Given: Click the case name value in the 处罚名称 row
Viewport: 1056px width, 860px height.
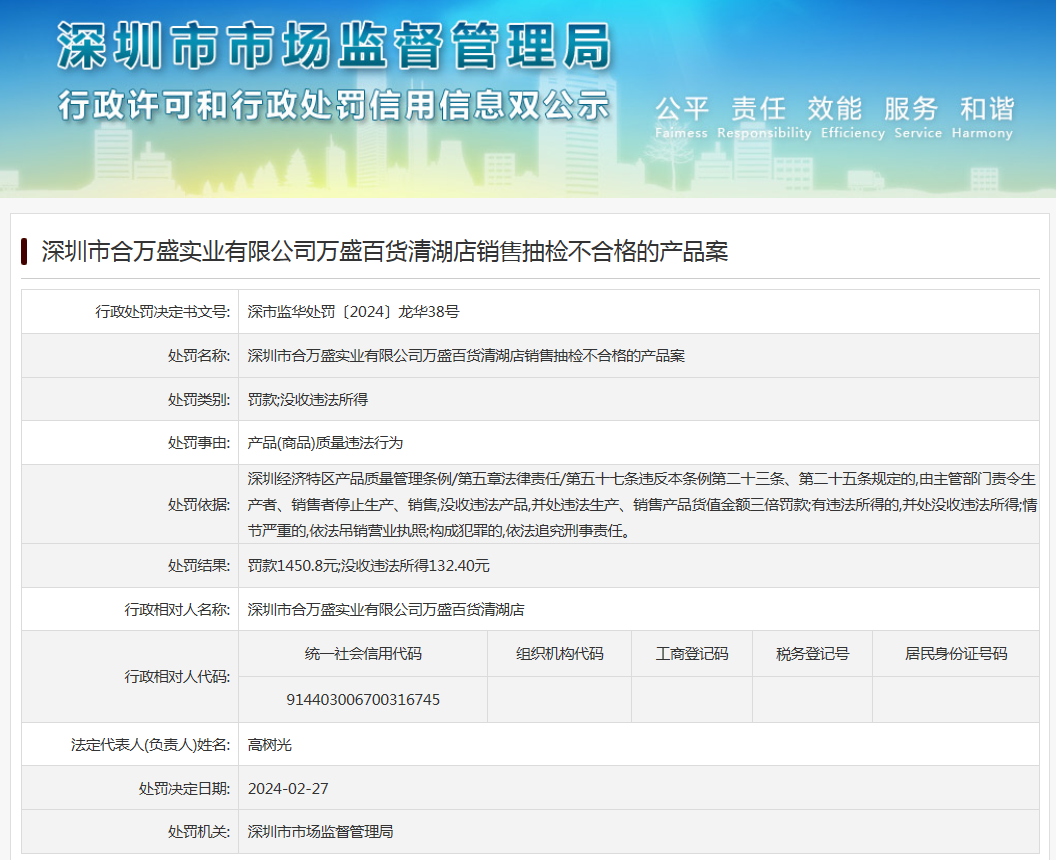Looking at the screenshot, I should (x=466, y=356).
